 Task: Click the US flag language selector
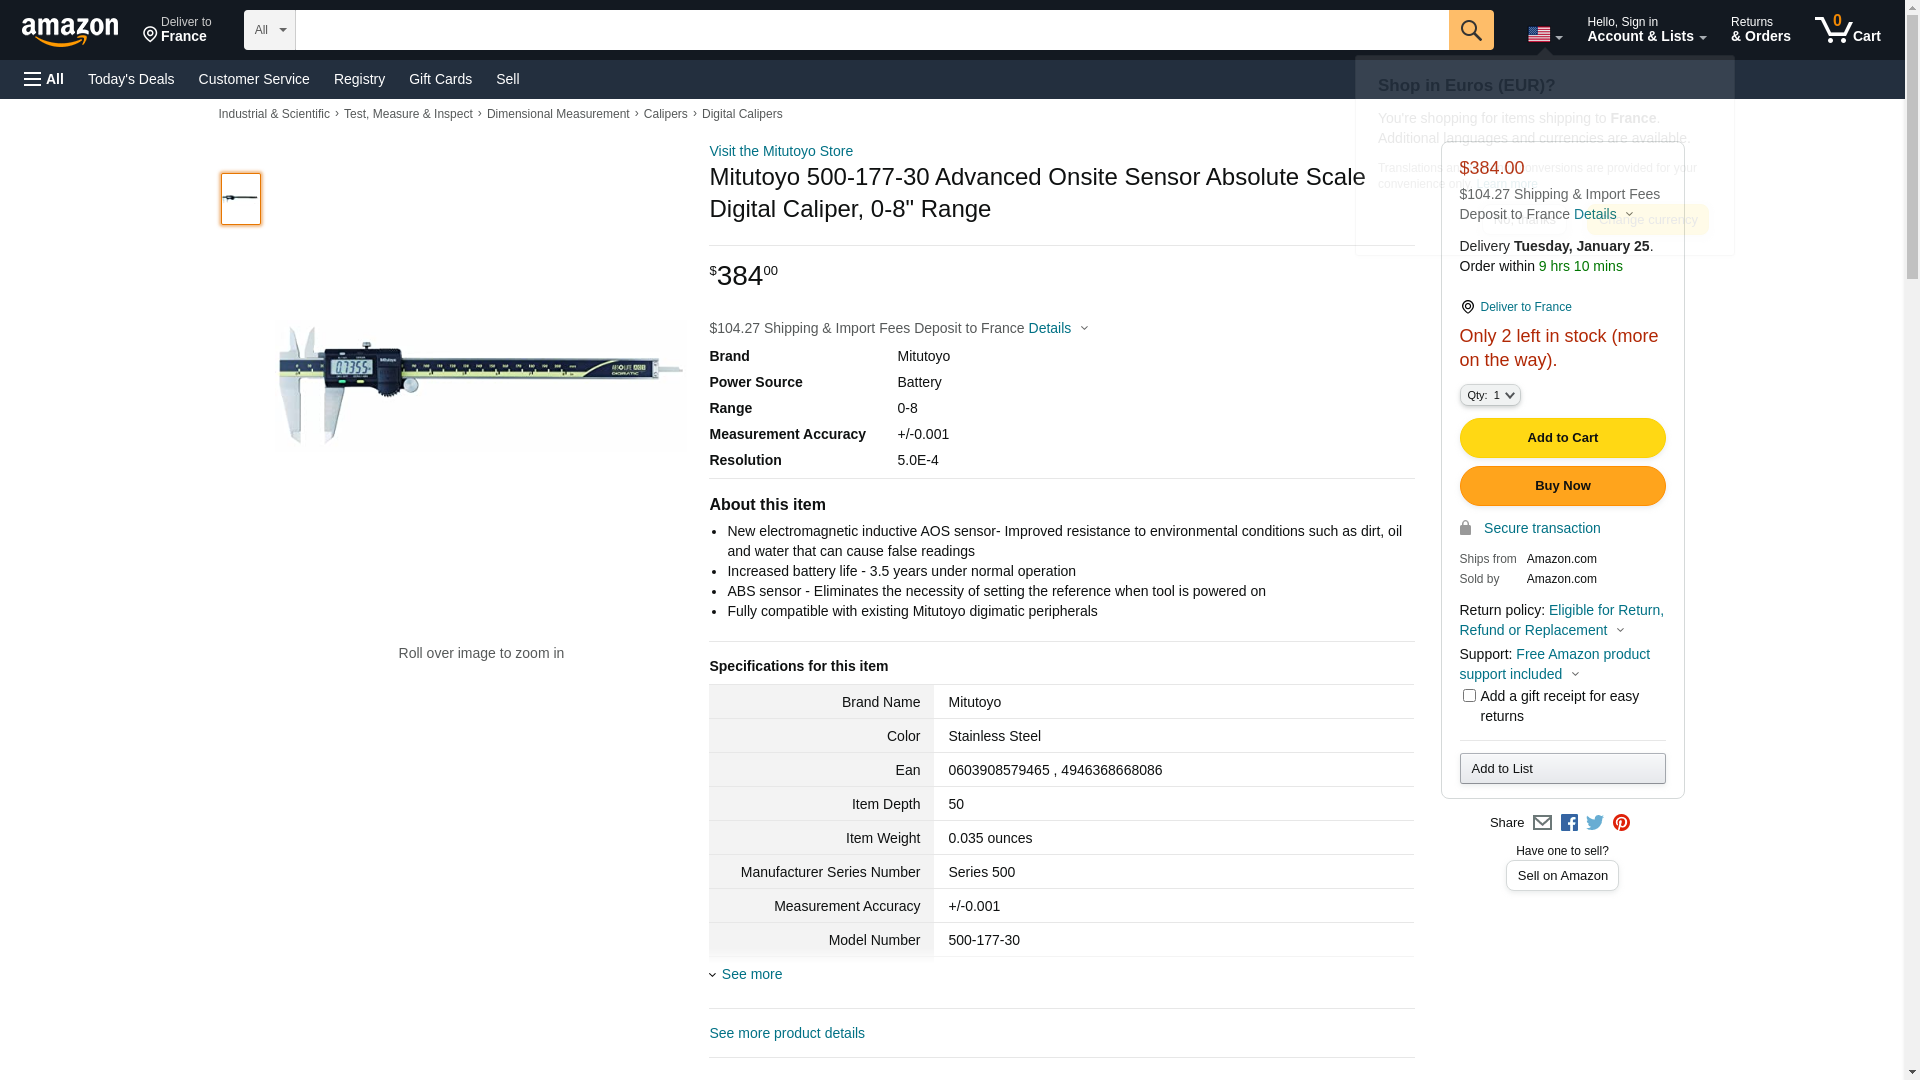pos(1544,35)
